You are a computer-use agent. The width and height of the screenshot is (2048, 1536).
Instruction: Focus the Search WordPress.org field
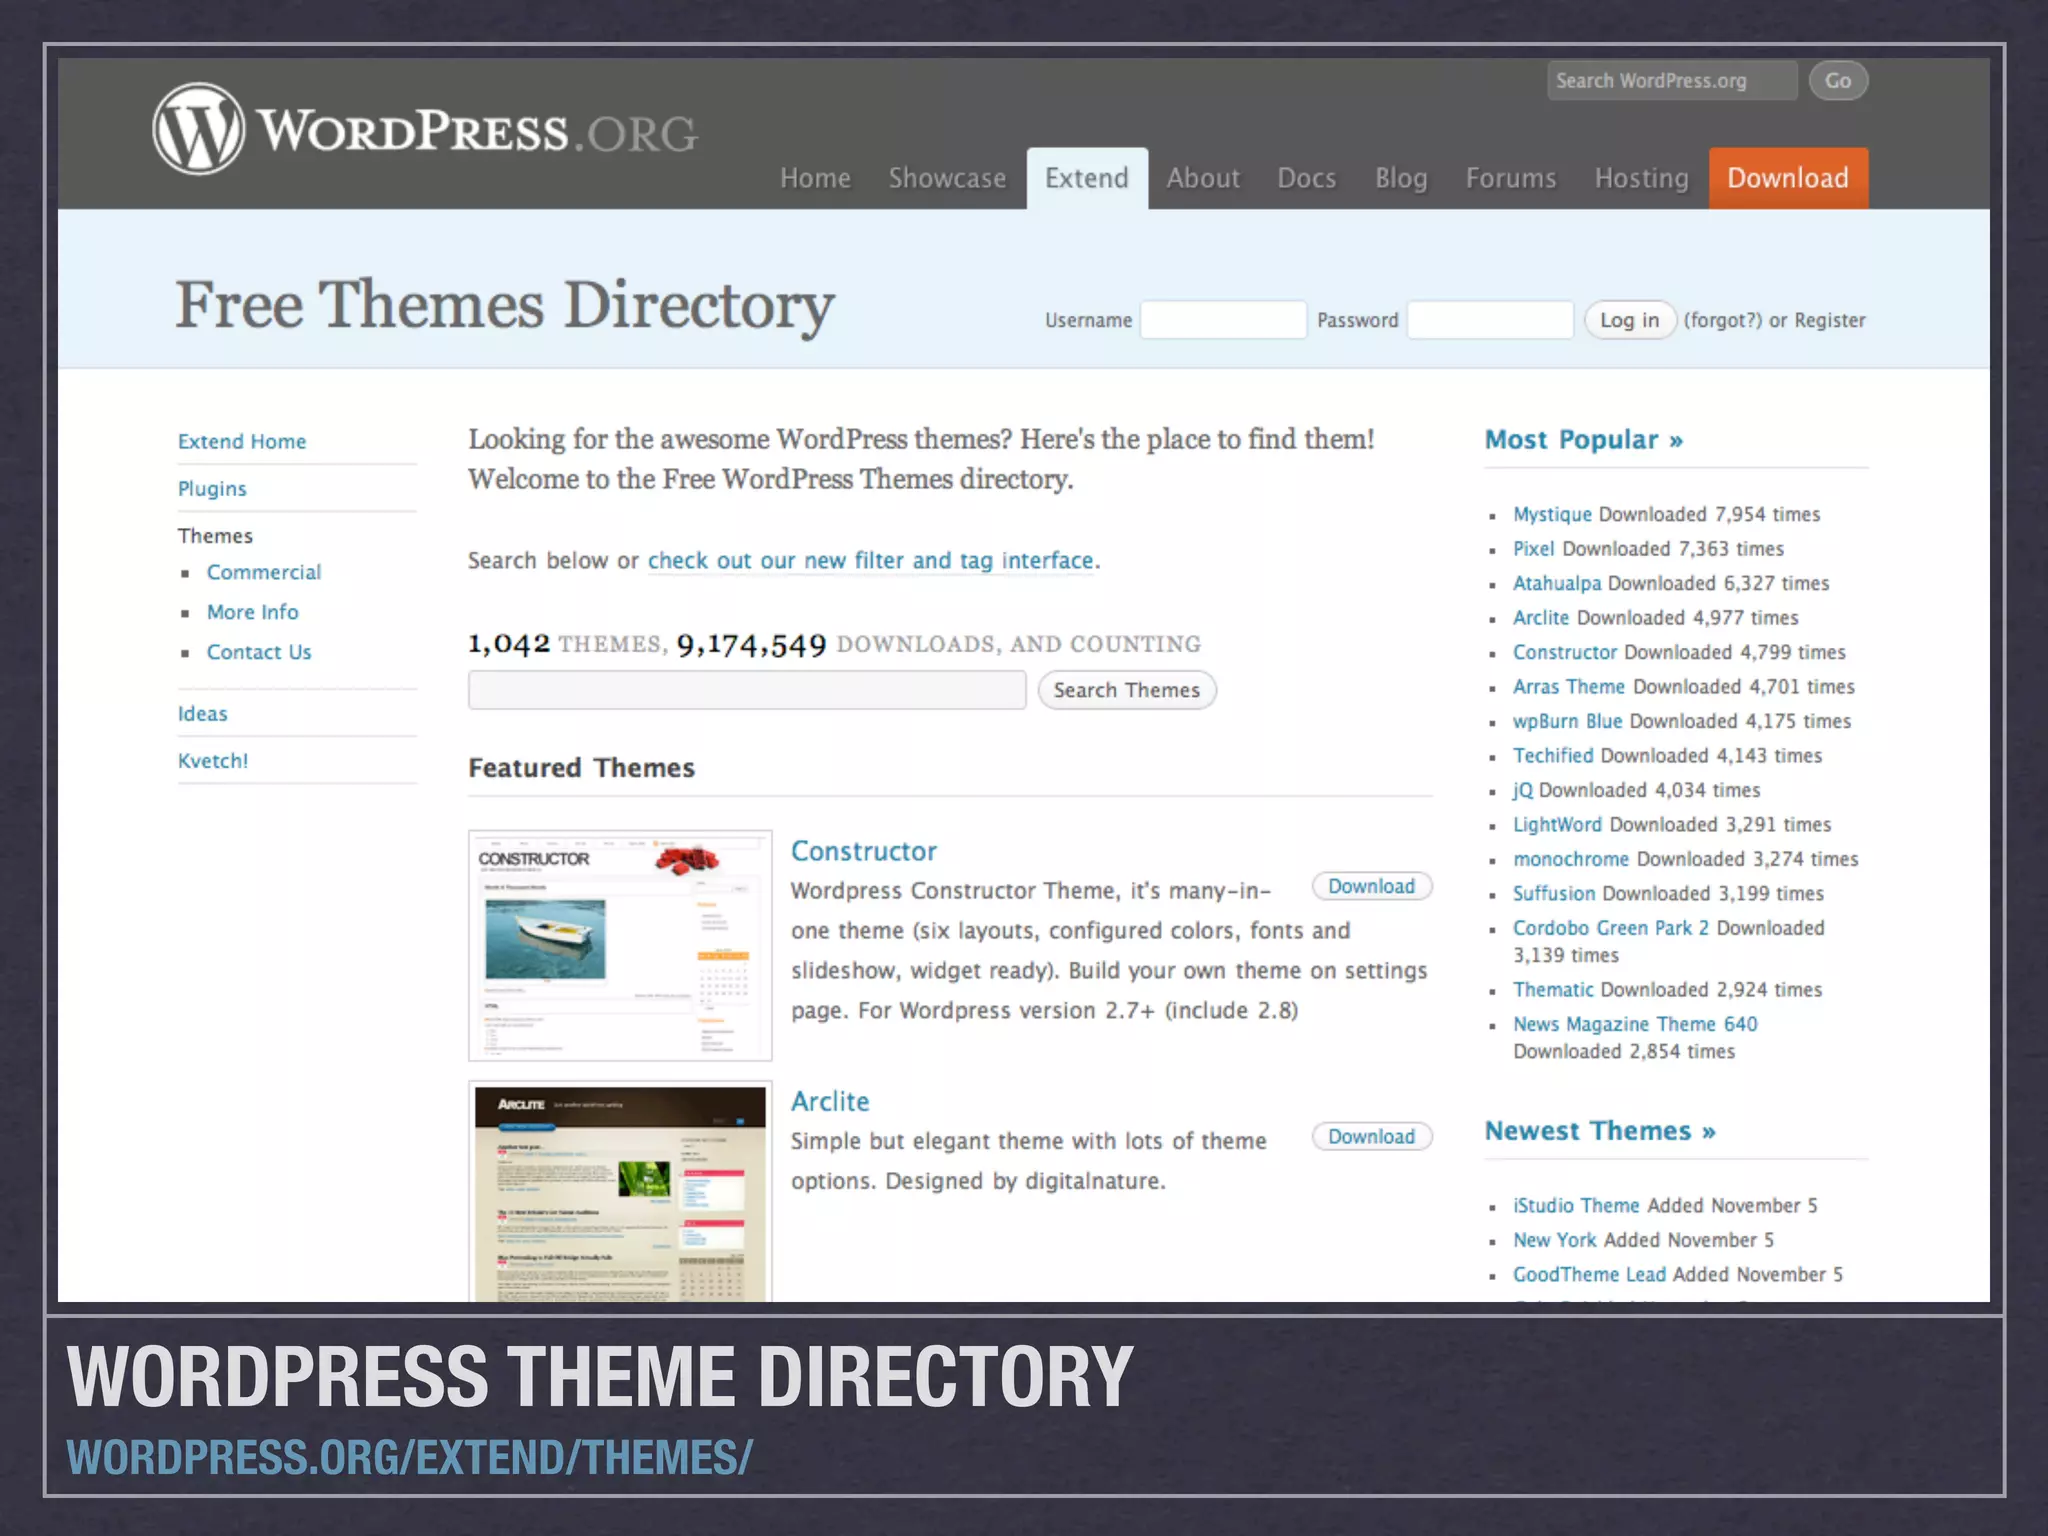[x=1672, y=81]
